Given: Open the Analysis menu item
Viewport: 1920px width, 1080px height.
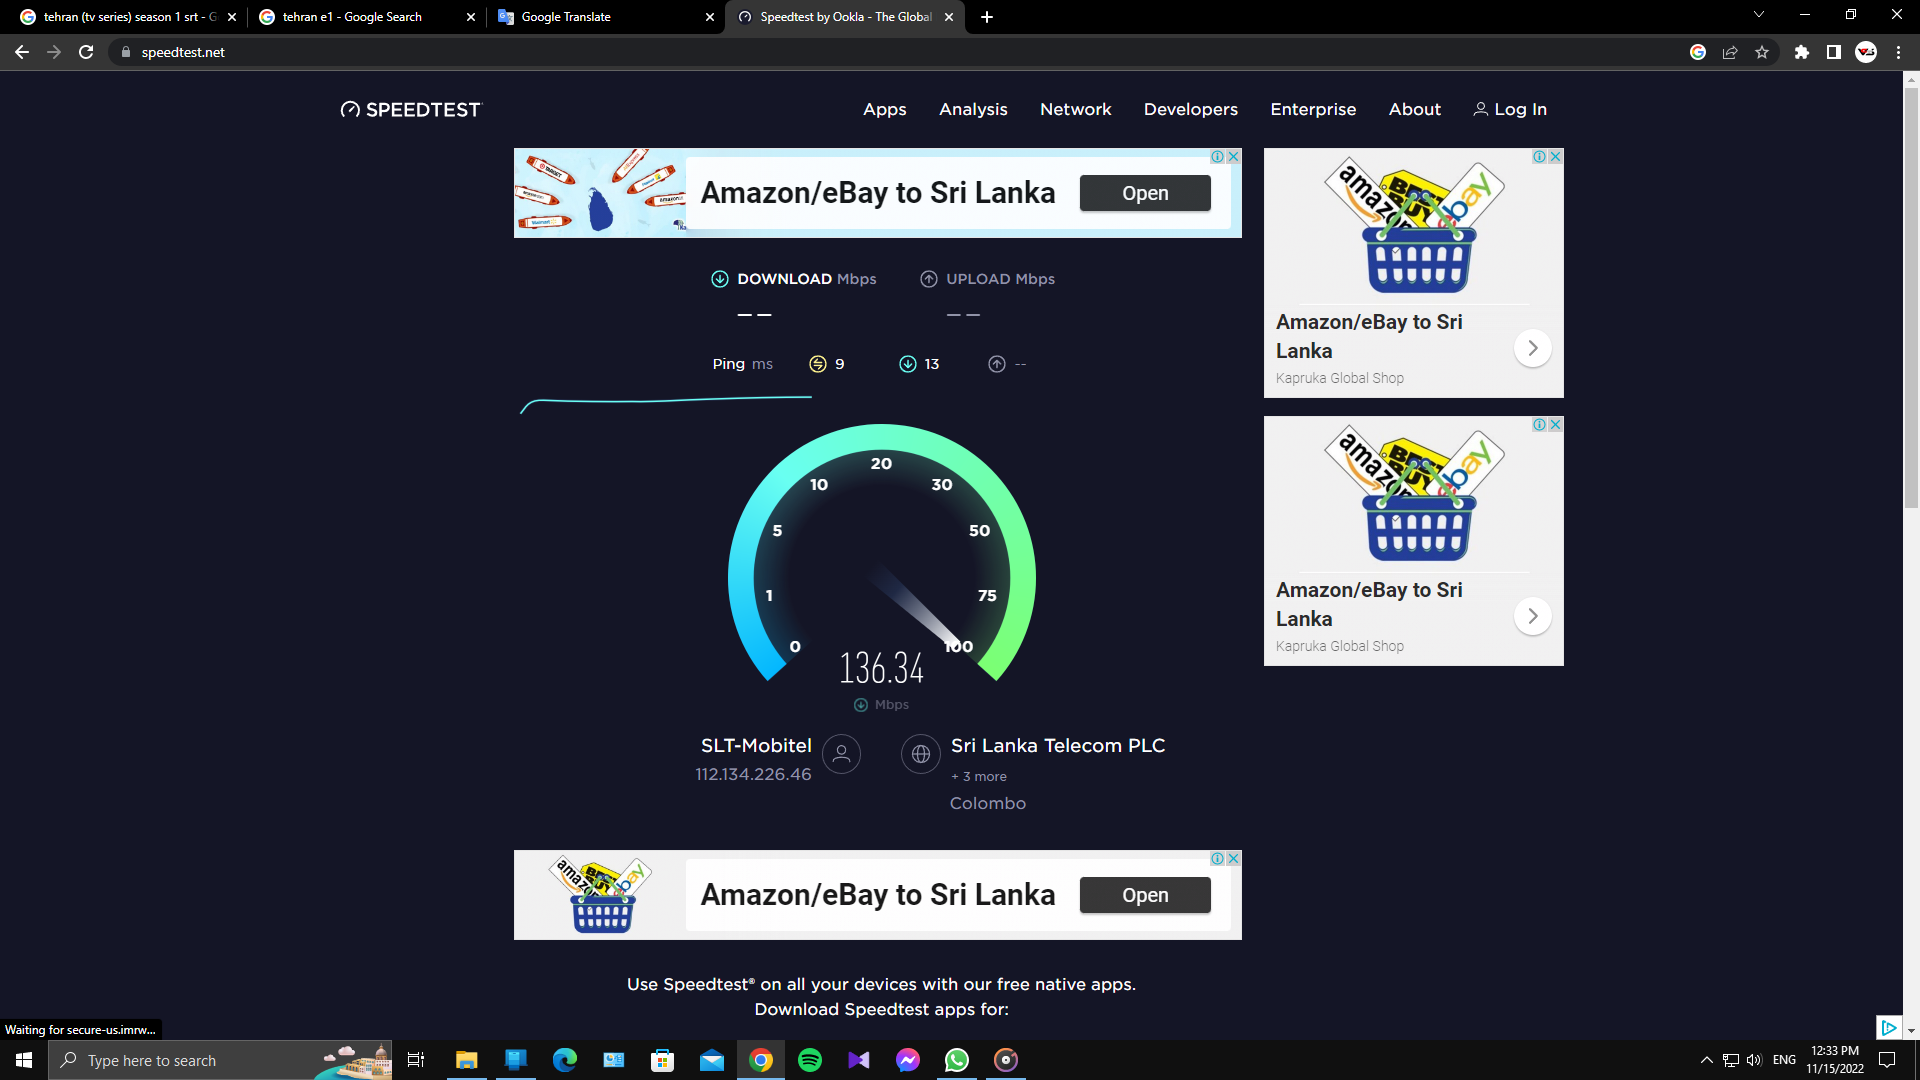Looking at the screenshot, I should (x=973, y=109).
